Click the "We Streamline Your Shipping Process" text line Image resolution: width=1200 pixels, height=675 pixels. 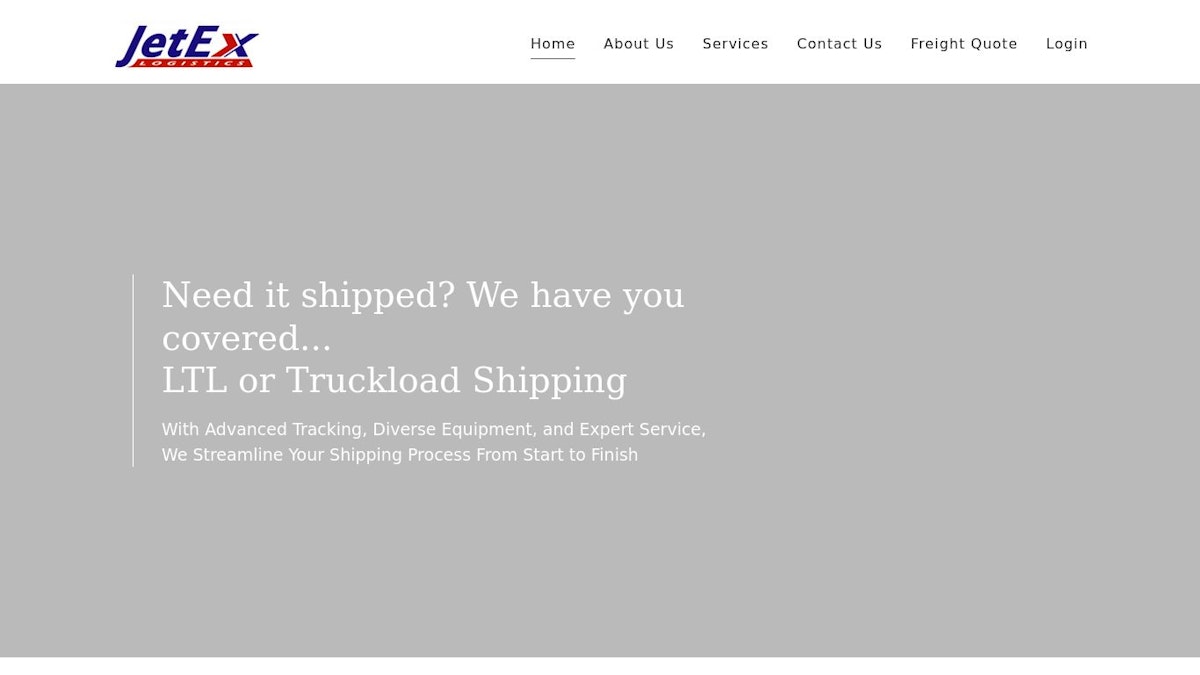399,455
